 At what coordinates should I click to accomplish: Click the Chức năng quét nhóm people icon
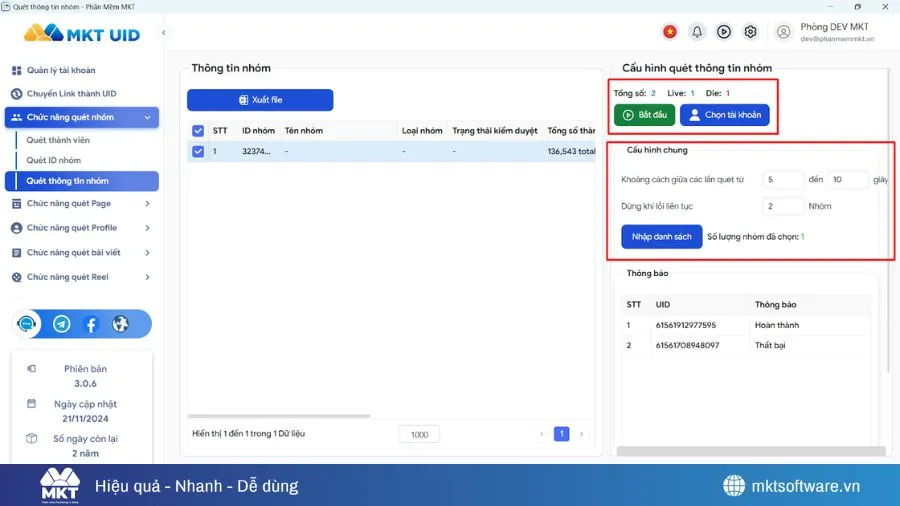pos(17,117)
